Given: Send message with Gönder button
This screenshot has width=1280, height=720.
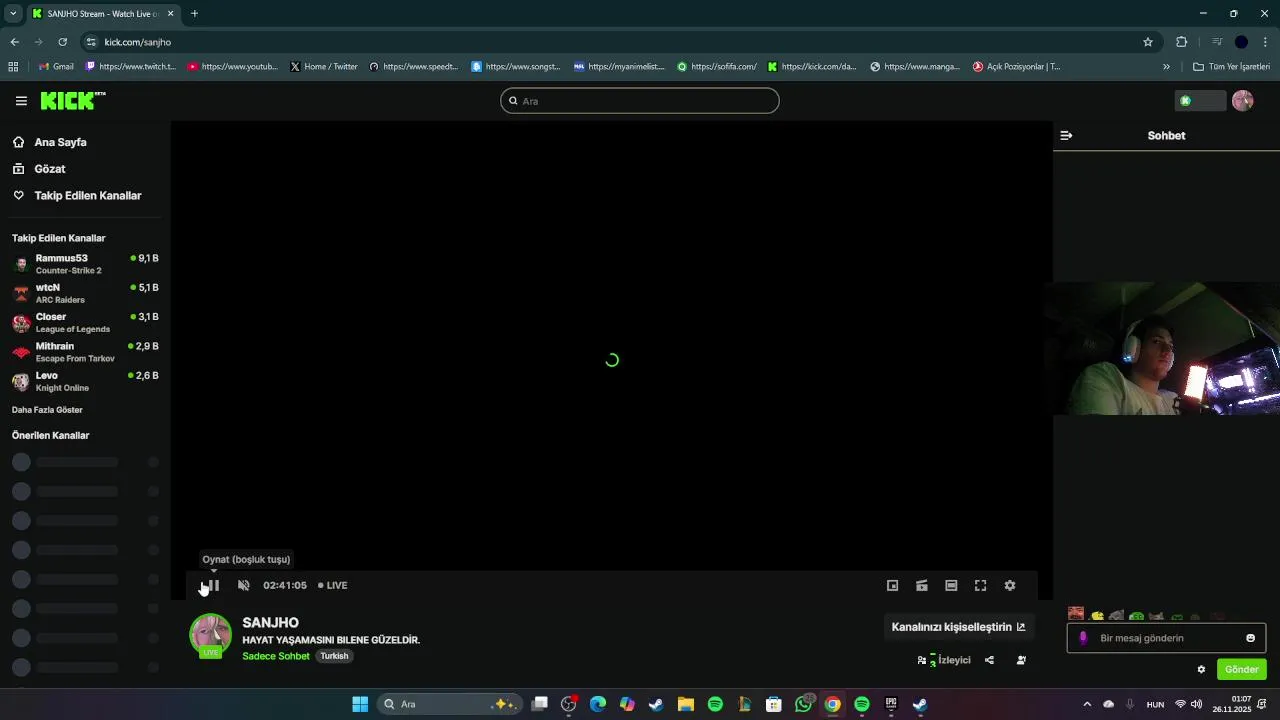Looking at the screenshot, I should 1241,669.
